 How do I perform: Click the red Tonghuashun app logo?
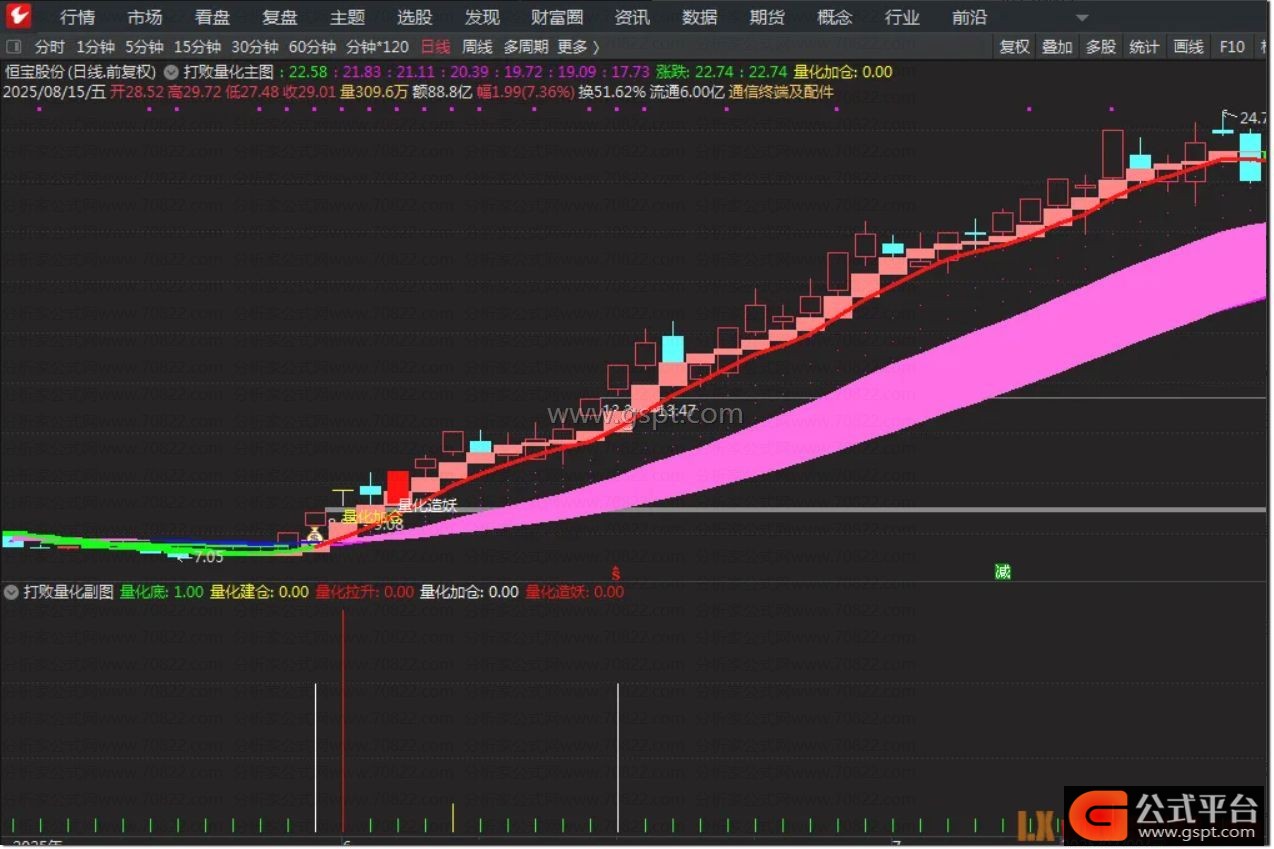[x=17, y=16]
